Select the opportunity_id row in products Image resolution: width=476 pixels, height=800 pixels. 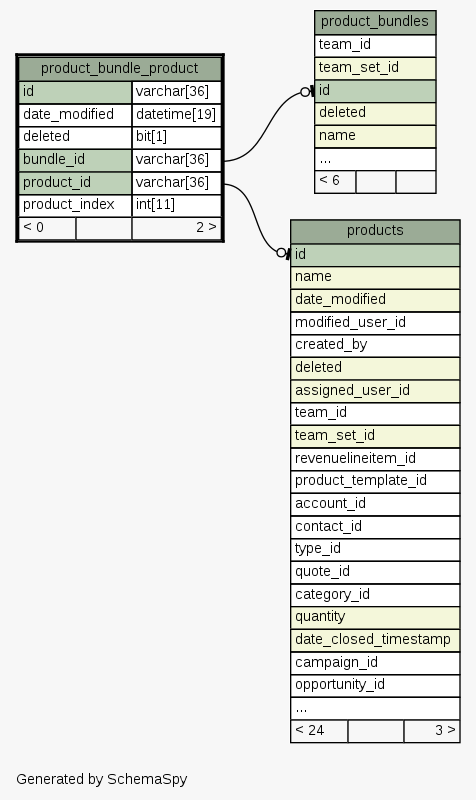coord(375,685)
